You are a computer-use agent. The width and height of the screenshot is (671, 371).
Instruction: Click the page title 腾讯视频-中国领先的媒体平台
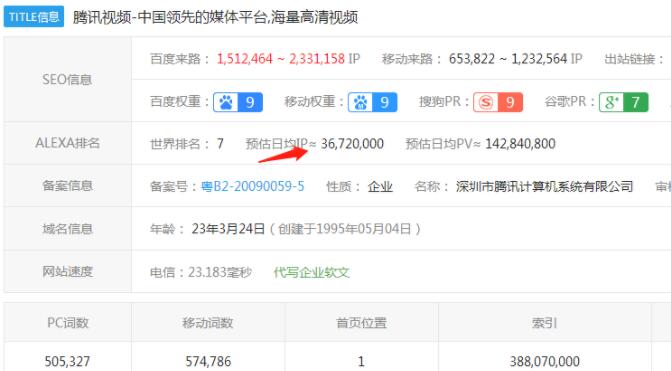169,17
